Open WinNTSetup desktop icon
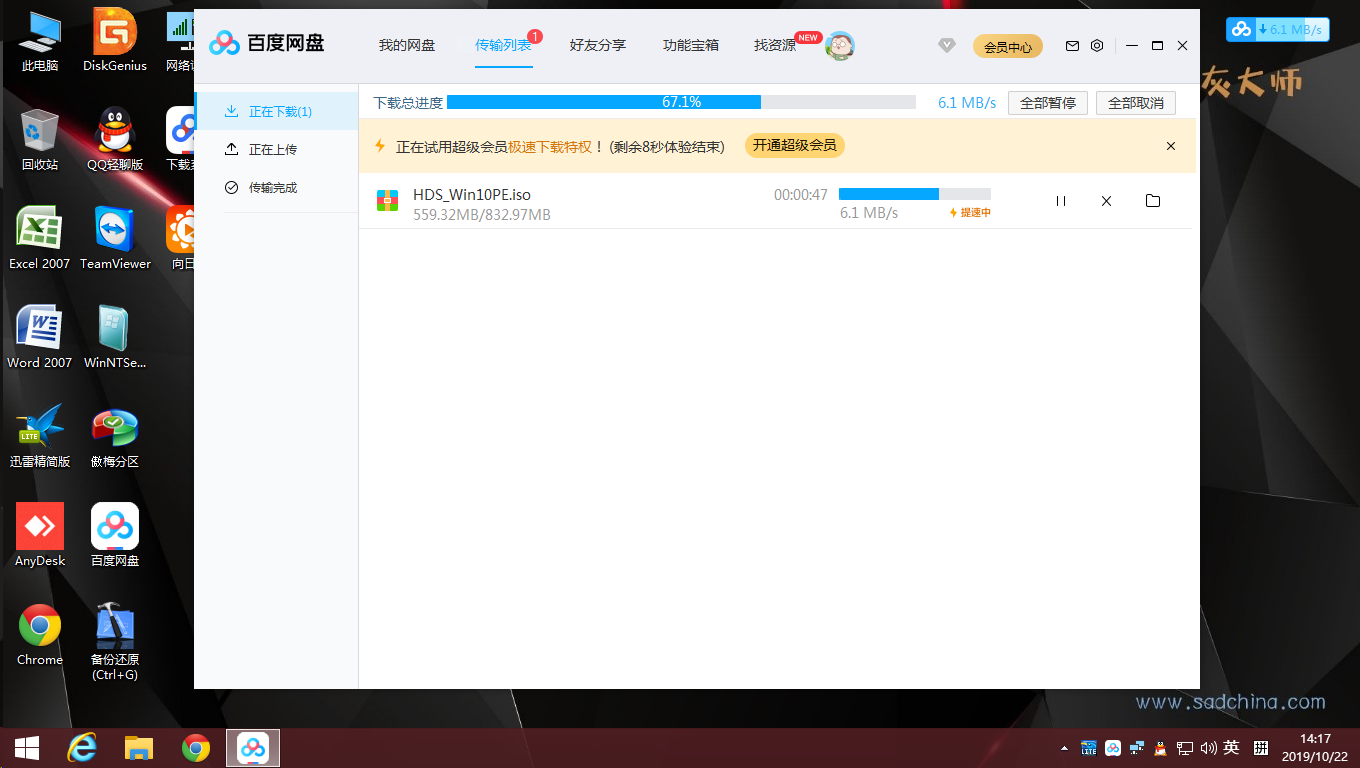Viewport: 1360px width, 768px height. (x=115, y=337)
